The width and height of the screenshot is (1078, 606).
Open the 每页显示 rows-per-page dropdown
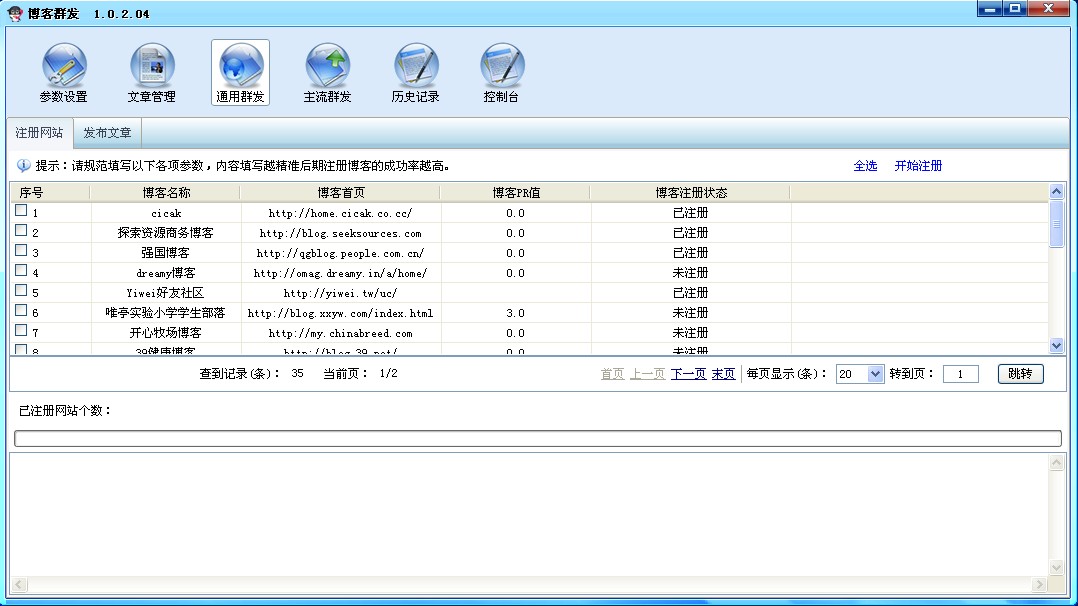[x=876, y=374]
